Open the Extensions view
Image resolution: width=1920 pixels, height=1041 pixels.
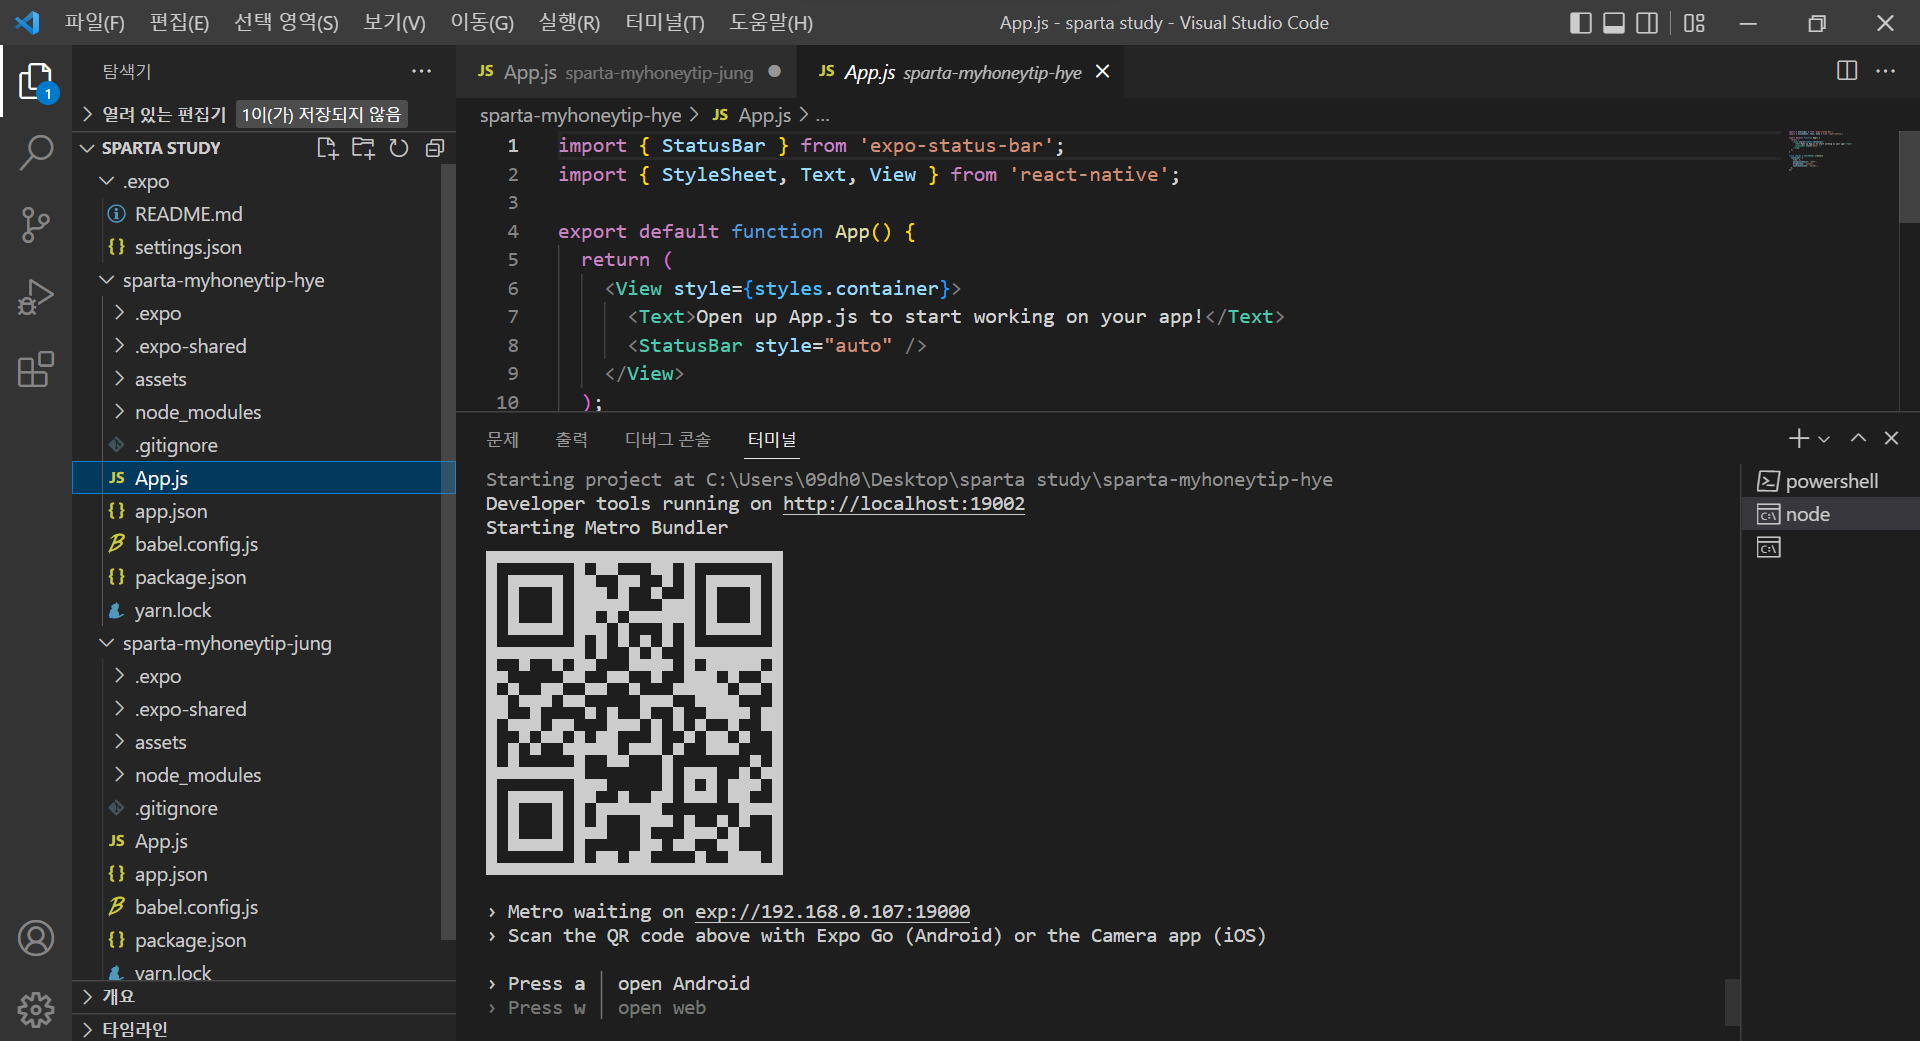pos(36,369)
